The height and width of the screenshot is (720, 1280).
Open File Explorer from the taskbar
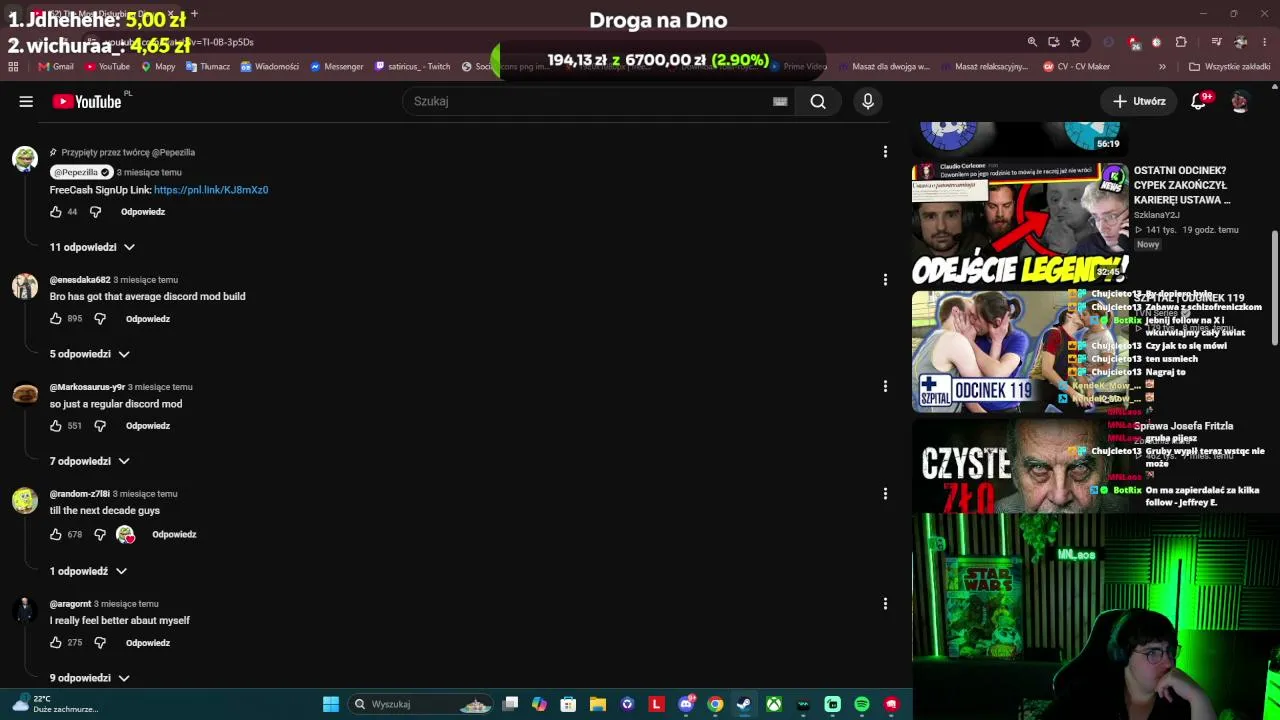[598, 704]
